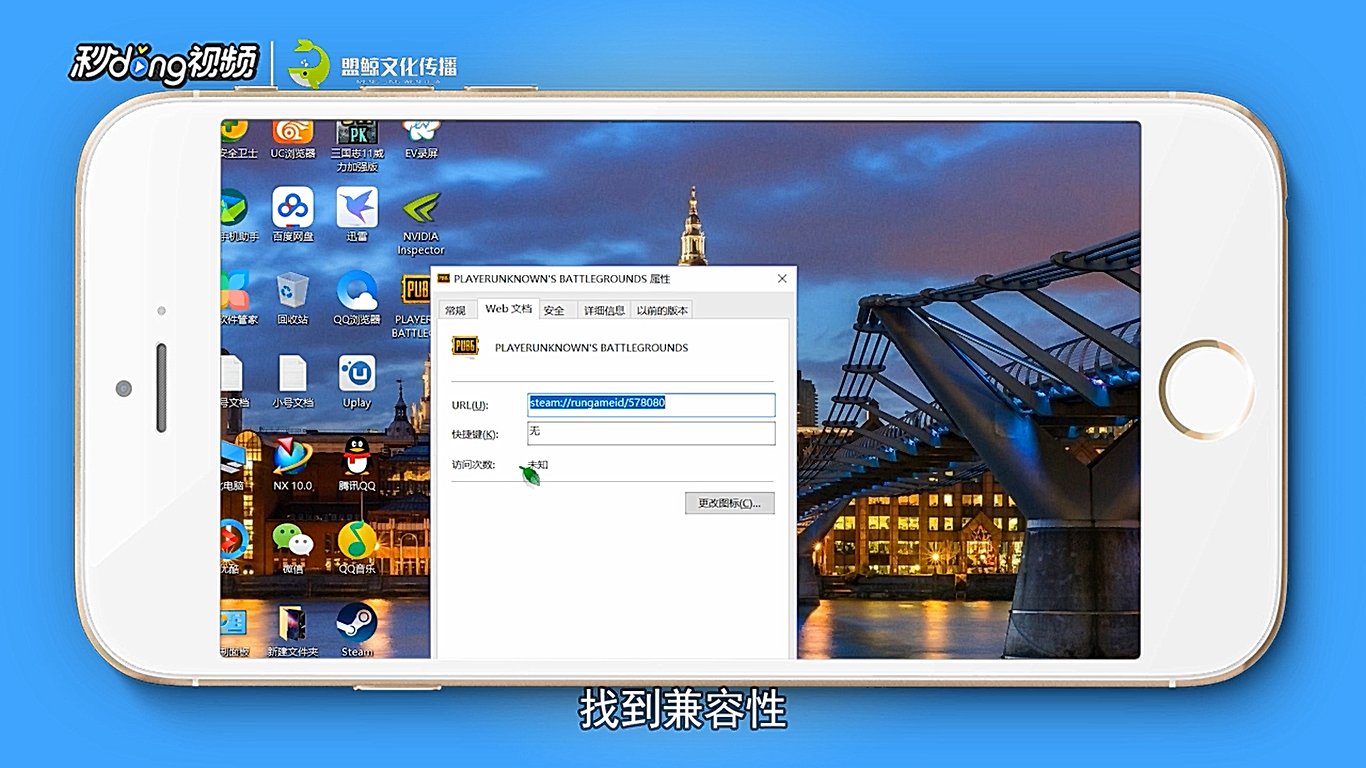
Task: Click the Steam desktop icon
Action: click(357, 630)
